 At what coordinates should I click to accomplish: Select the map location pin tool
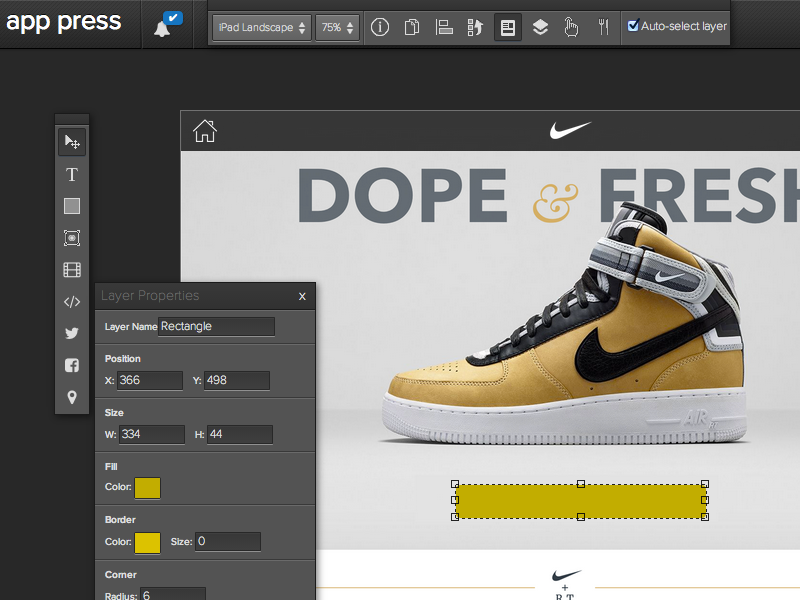click(72, 398)
